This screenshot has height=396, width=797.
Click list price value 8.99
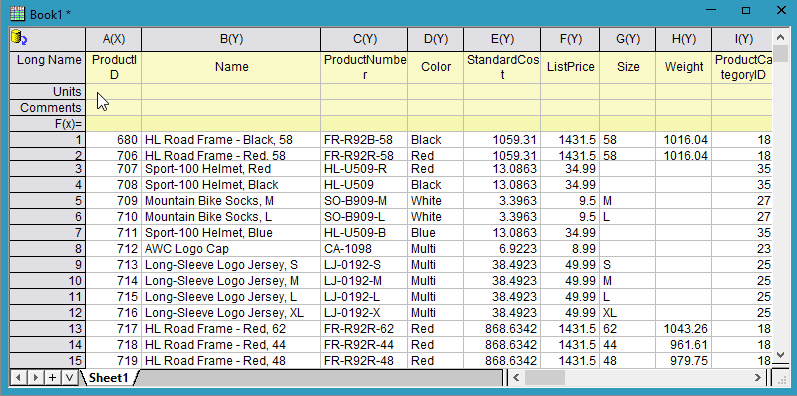[x=570, y=249]
